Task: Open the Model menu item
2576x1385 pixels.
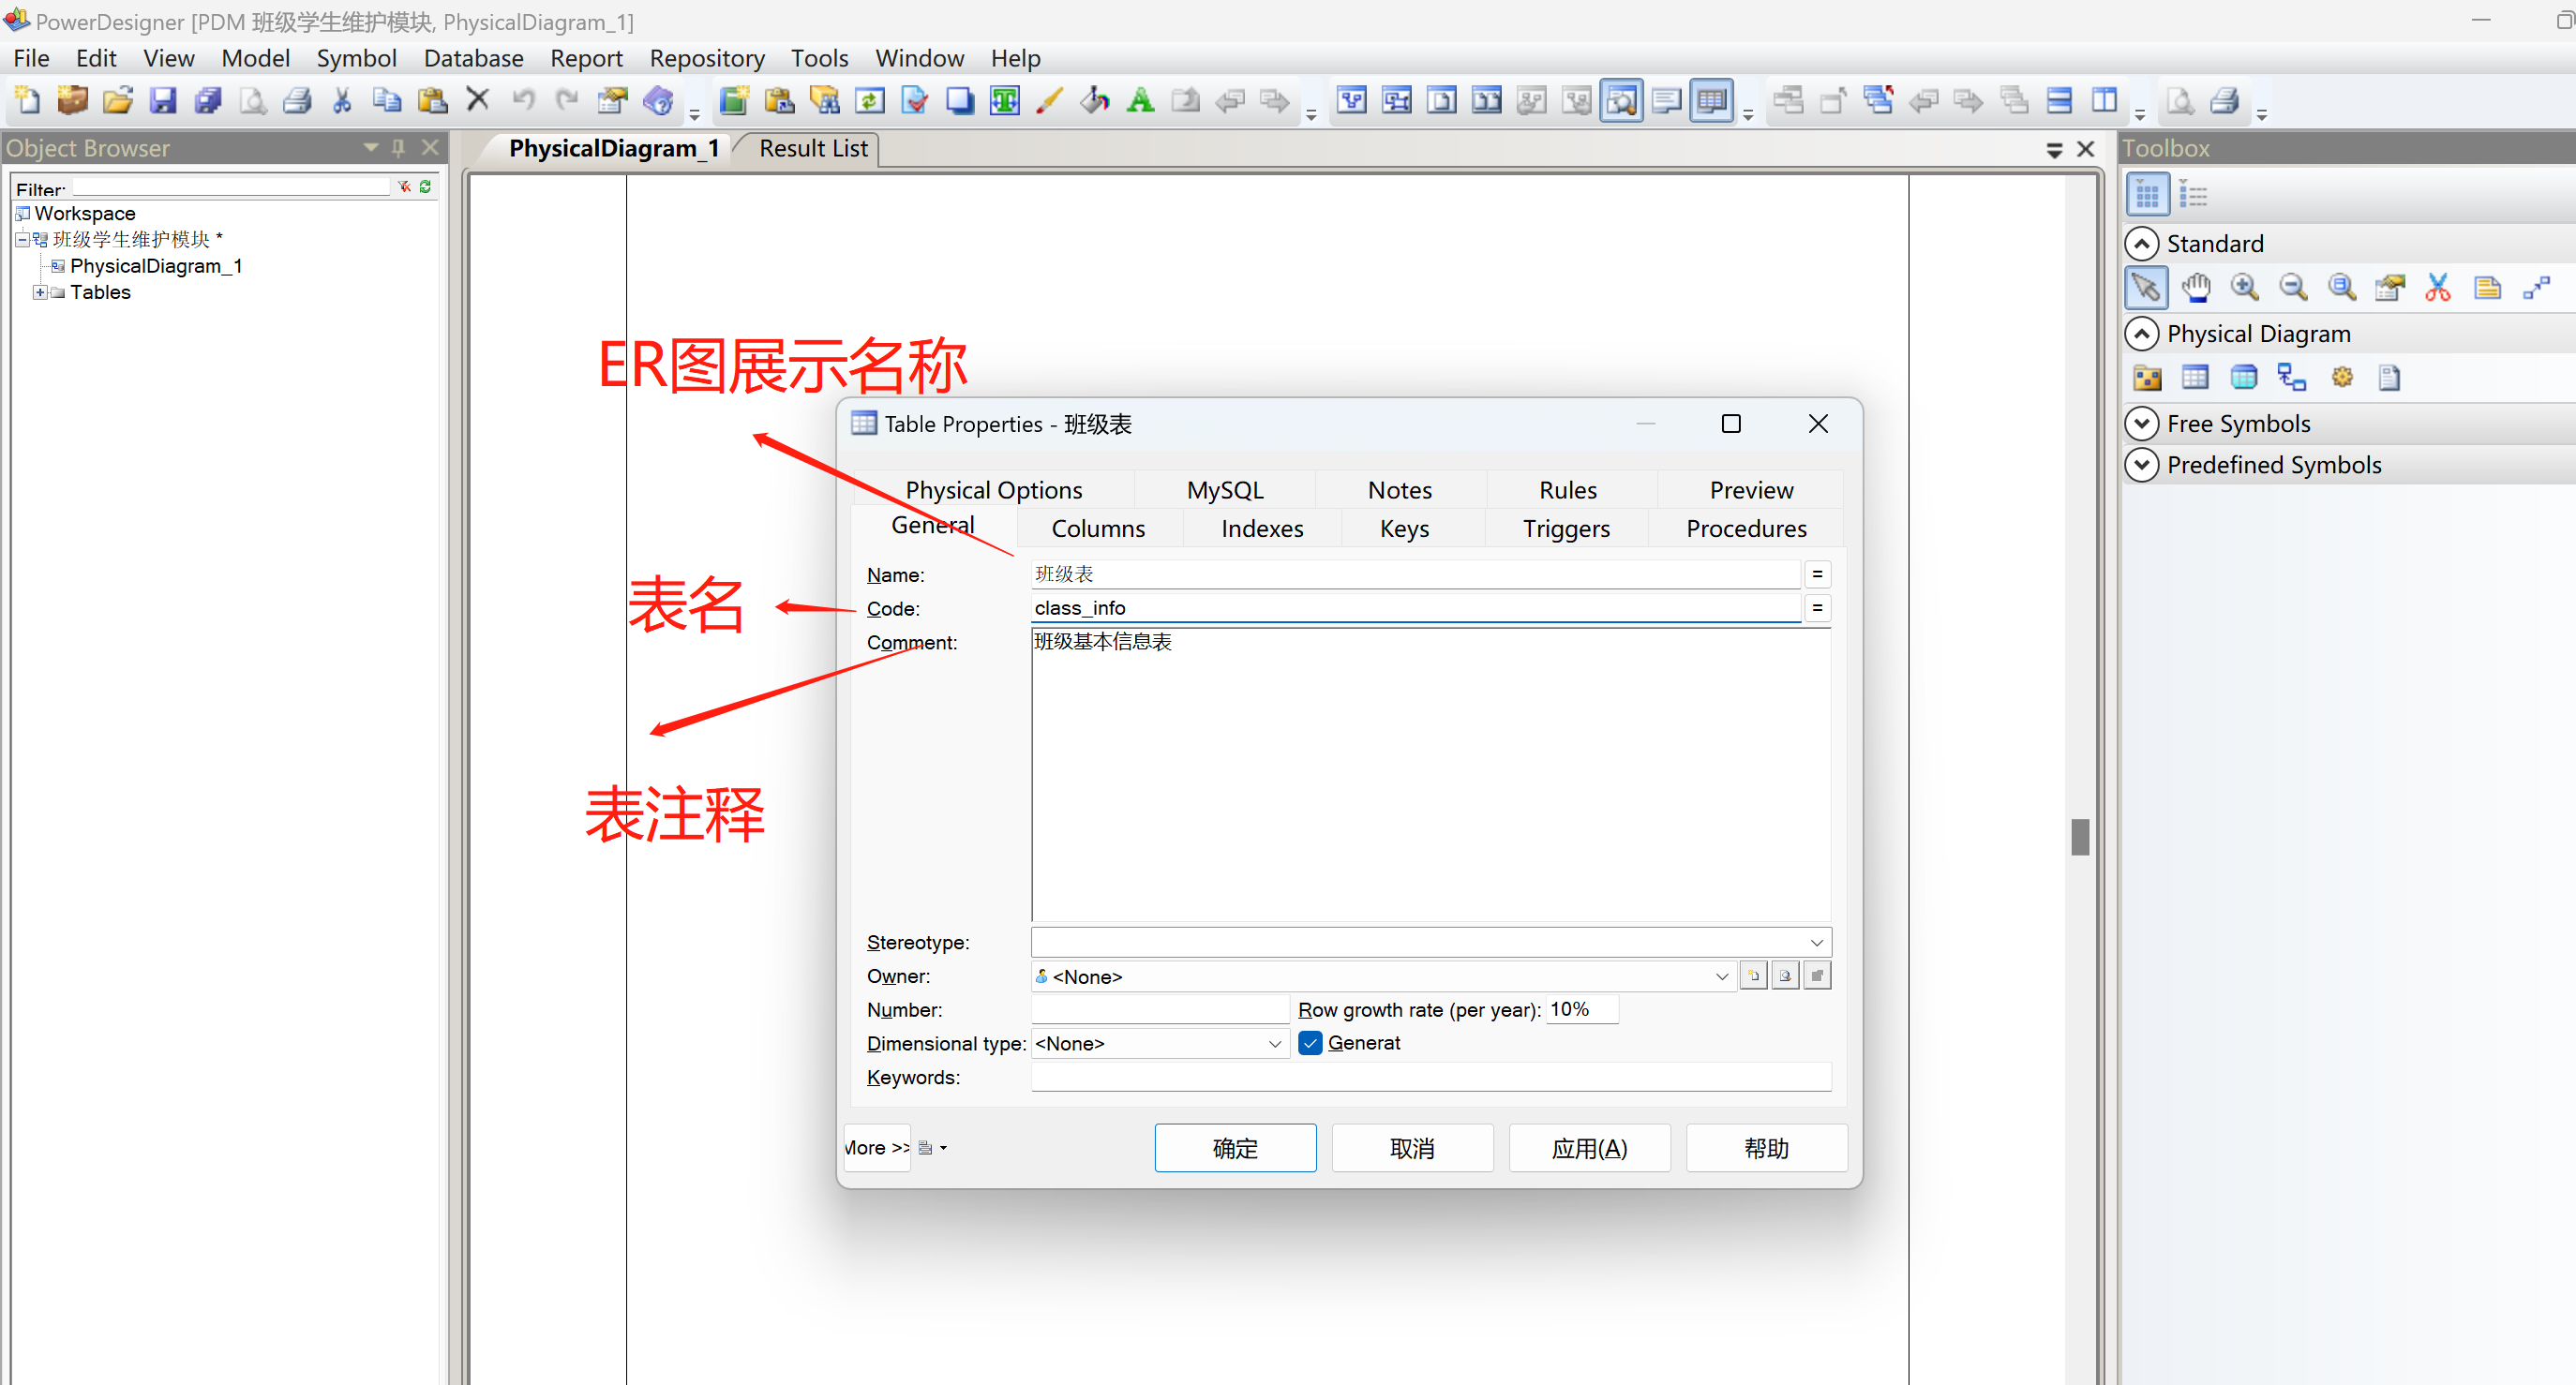Action: (252, 58)
